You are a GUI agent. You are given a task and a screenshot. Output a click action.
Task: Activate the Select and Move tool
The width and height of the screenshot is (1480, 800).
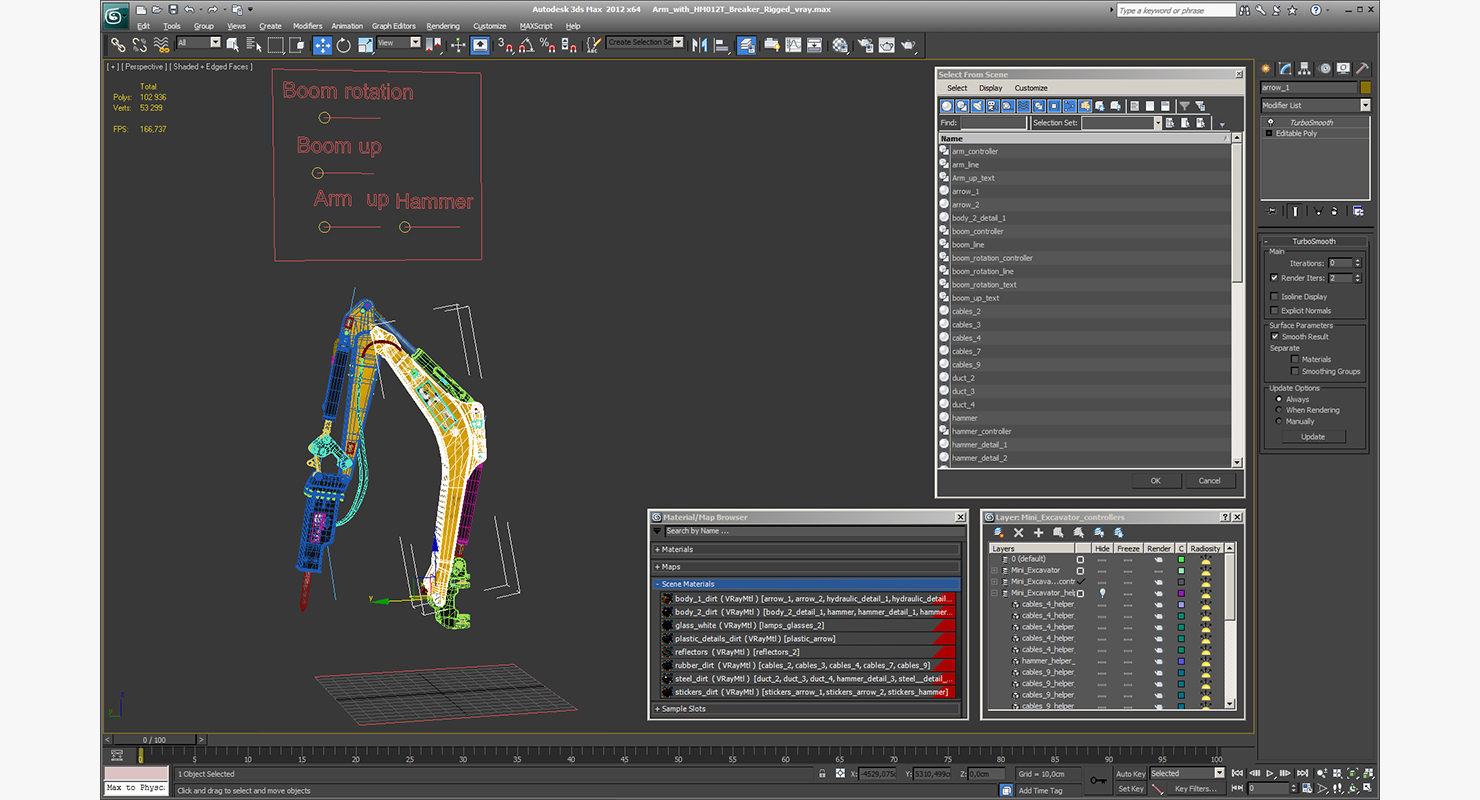click(x=322, y=45)
